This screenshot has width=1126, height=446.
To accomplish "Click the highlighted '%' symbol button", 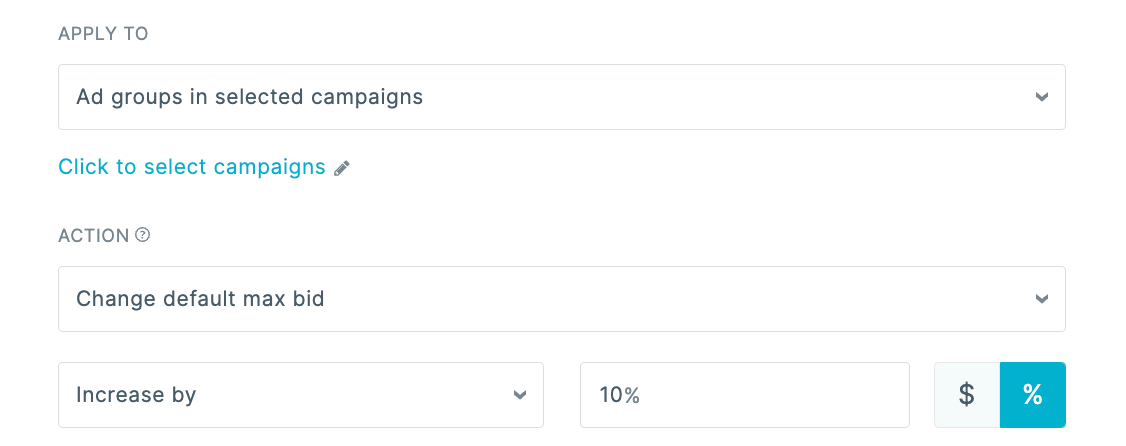I will coord(1033,395).
